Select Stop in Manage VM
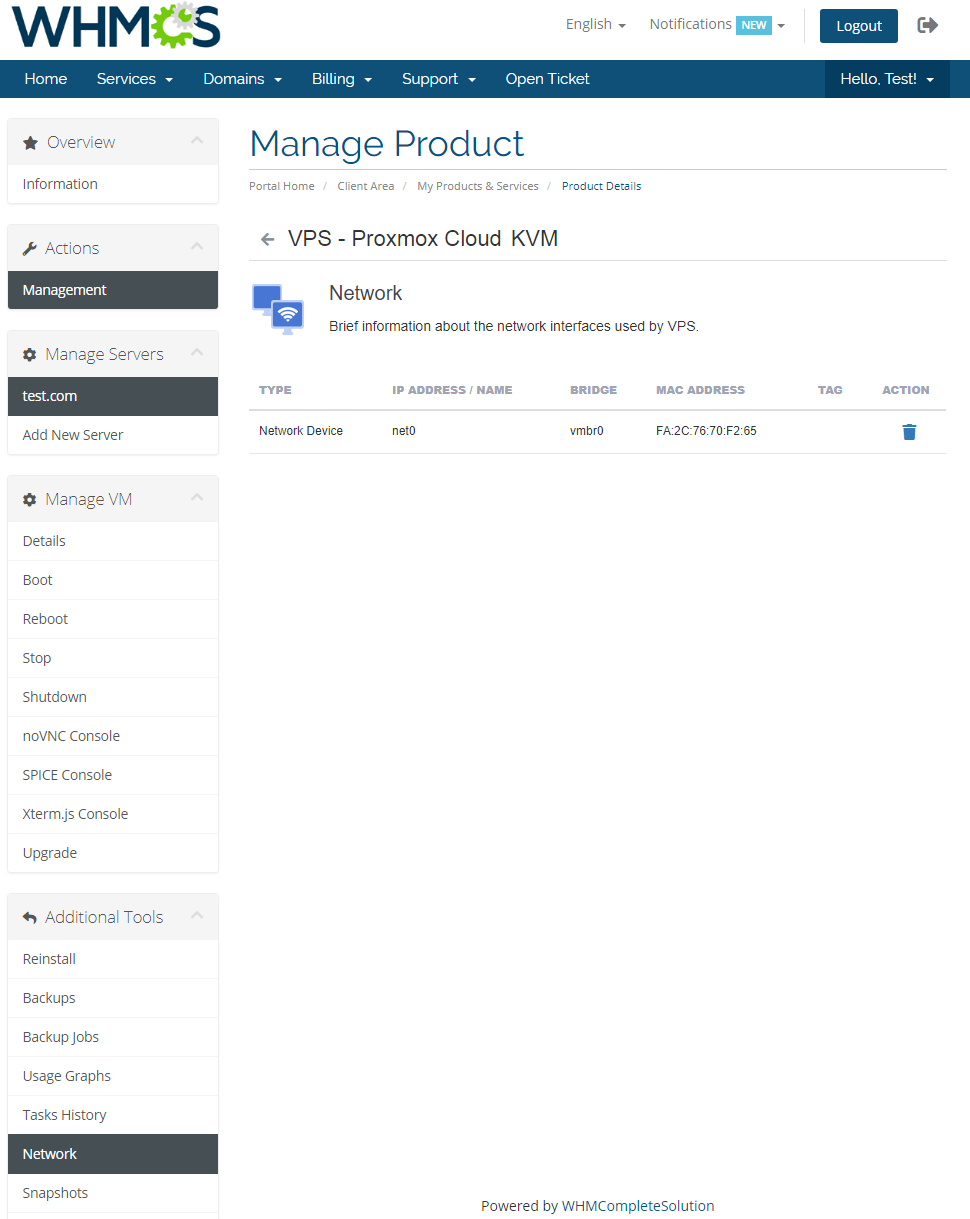 [x=113, y=658]
